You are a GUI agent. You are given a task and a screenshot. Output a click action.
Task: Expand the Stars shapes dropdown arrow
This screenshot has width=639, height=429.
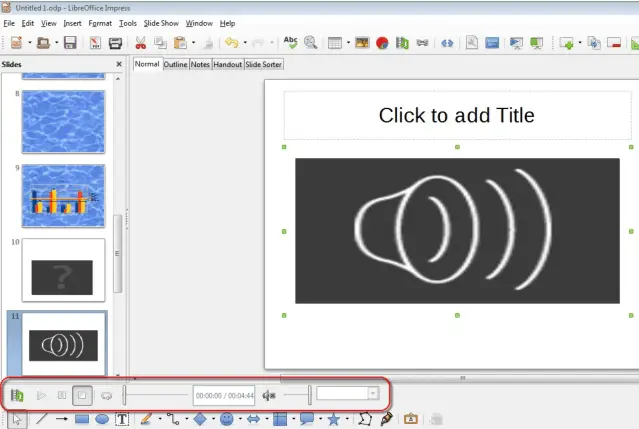(x=347, y=419)
